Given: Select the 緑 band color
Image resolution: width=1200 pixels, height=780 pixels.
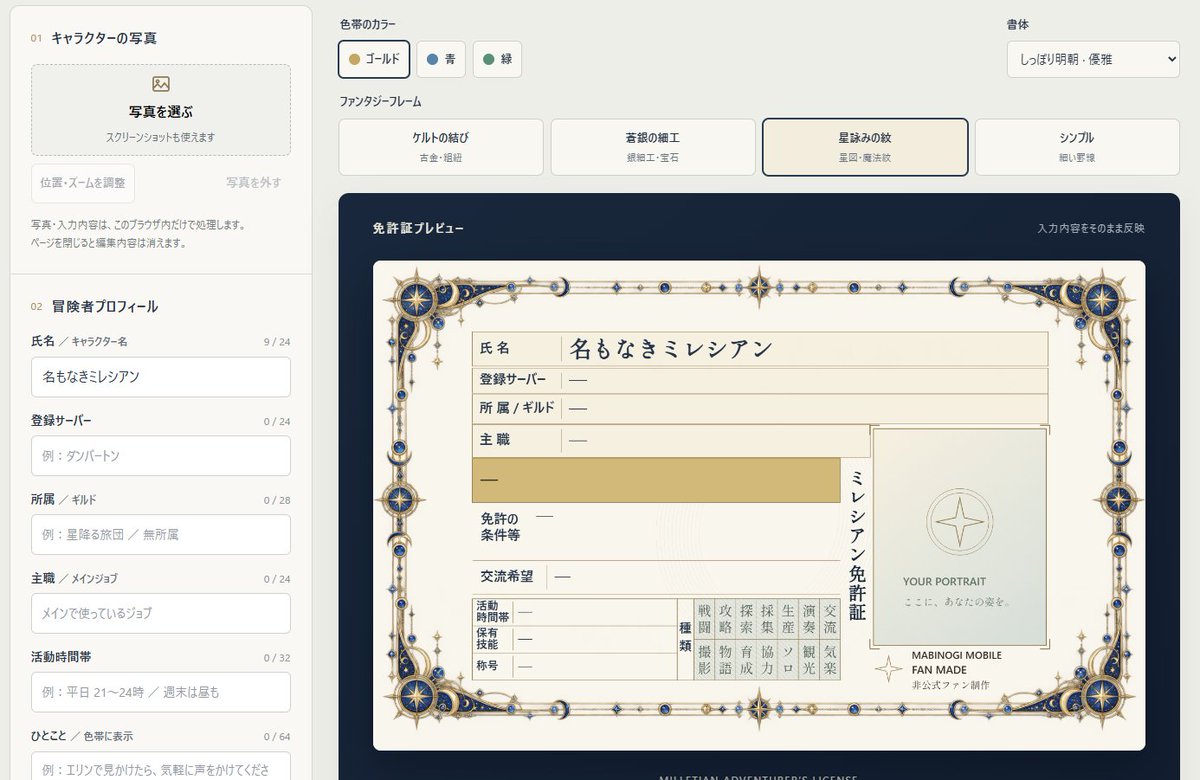Looking at the screenshot, I should point(497,59).
